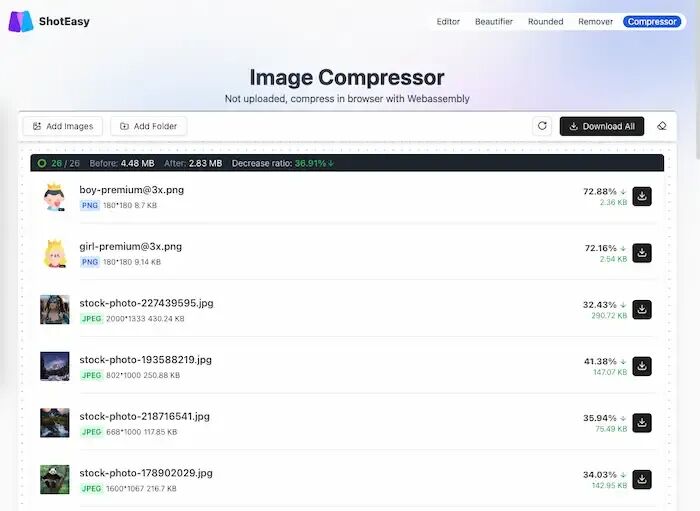Image resolution: width=700 pixels, height=511 pixels.
Task: Click the stock-photo-218716541.jpg file name
Action: click(x=145, y=416)
